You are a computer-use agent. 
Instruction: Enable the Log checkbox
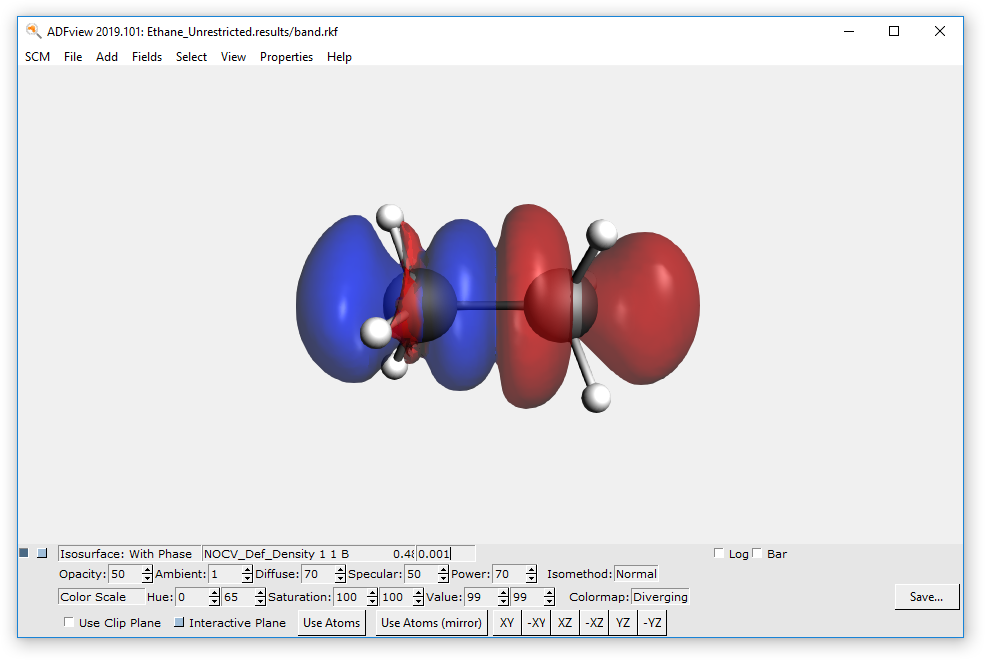[x=718, y=552]
